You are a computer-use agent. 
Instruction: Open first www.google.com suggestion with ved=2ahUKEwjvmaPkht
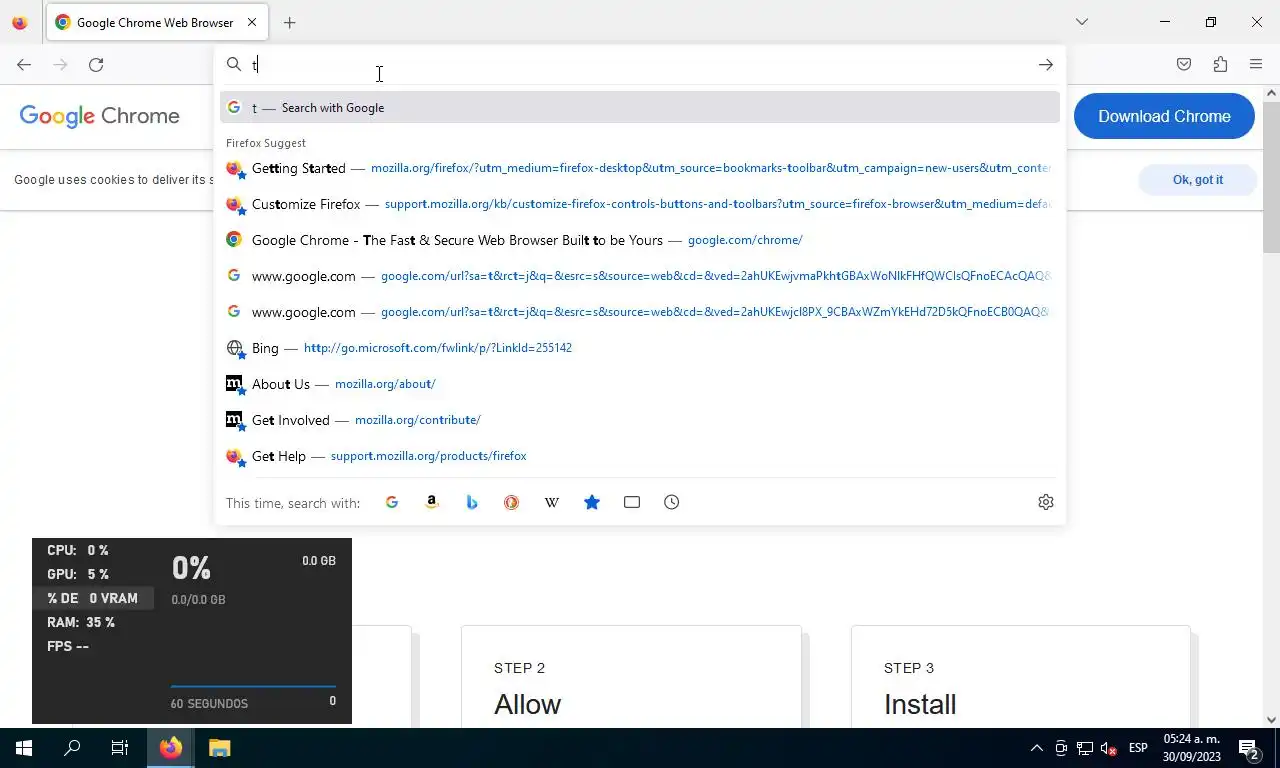[x=640, y=276]
